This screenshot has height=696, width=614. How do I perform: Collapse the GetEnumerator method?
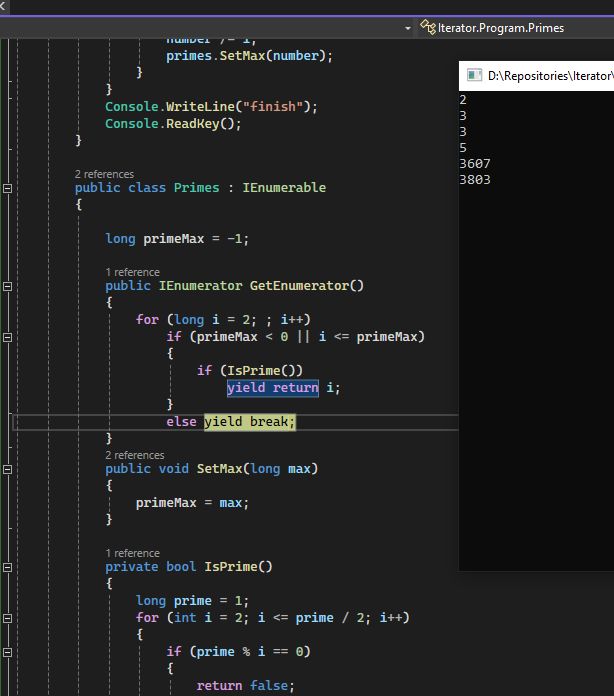8,286
